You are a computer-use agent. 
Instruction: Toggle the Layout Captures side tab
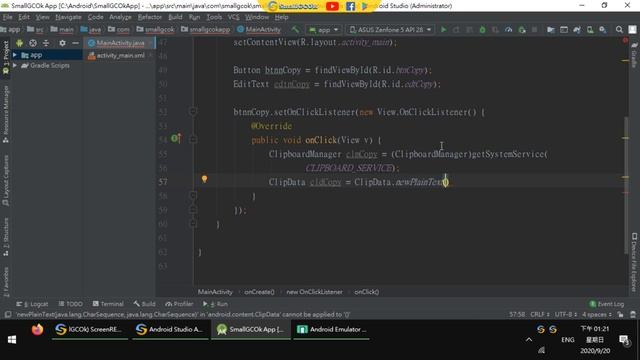pos(6,180)
